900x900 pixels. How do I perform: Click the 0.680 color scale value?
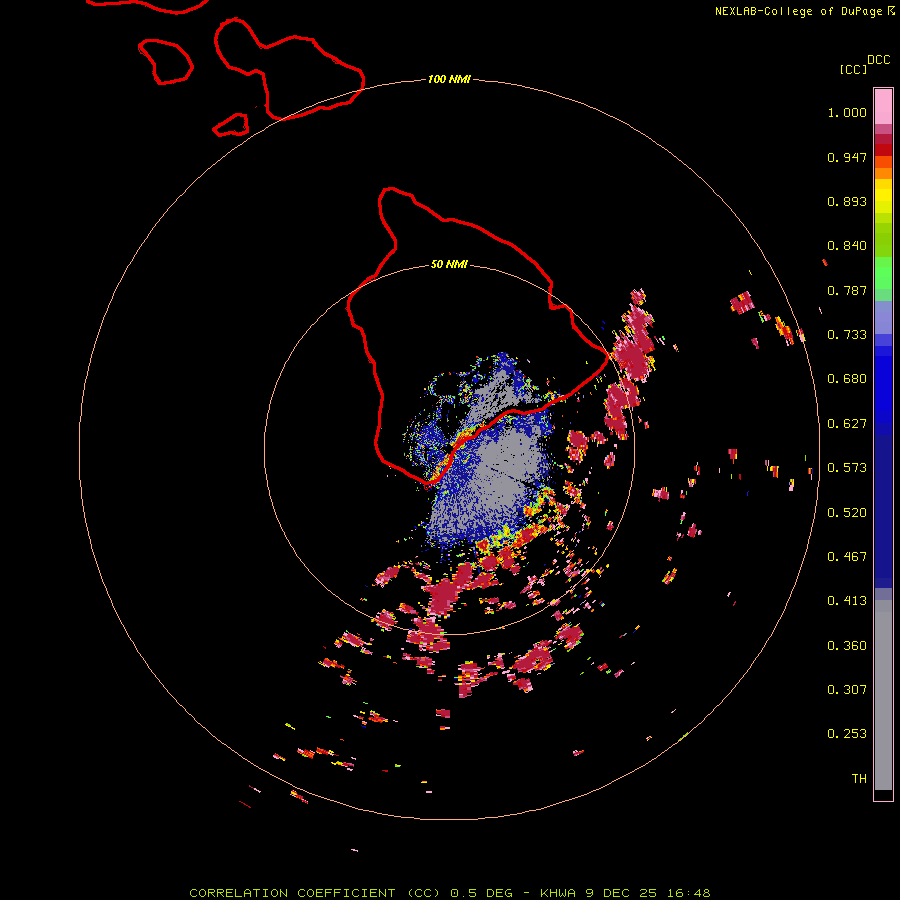pyautogui.click(x=847, y=379)
